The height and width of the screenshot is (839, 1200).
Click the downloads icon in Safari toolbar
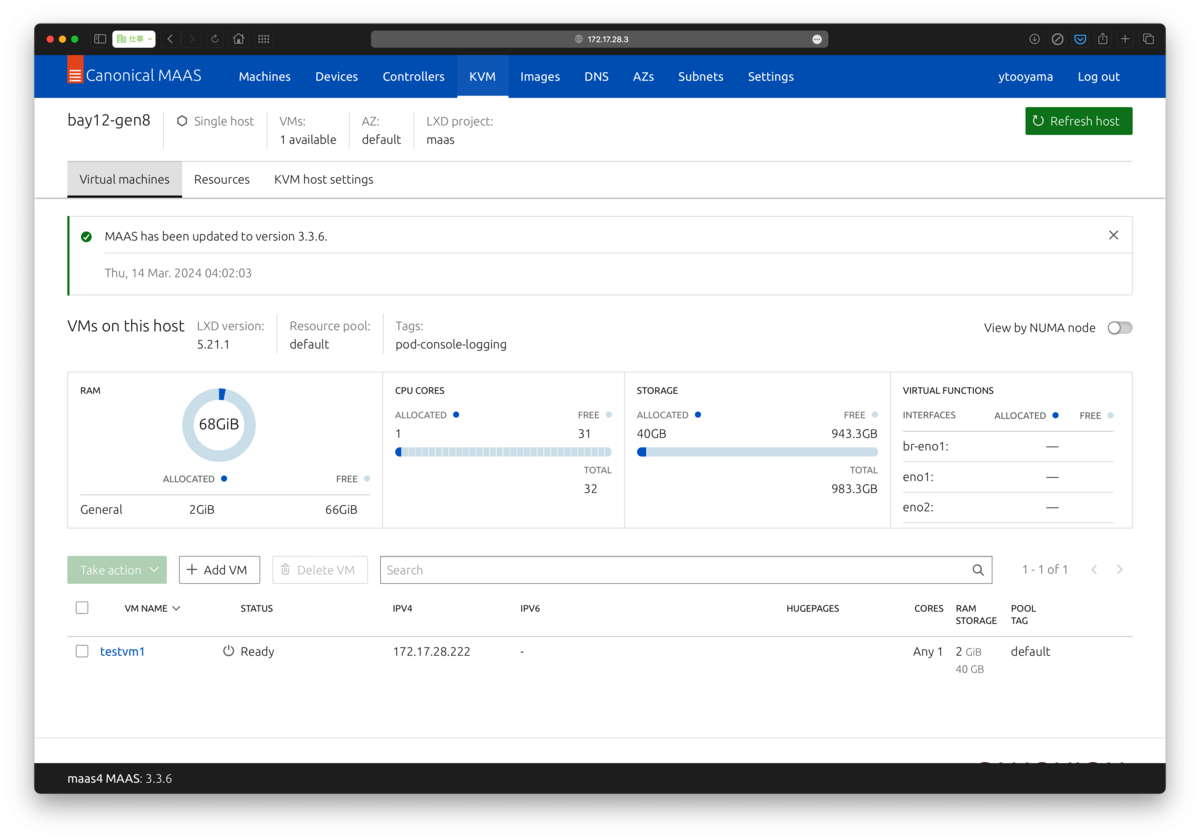(1034, 39)
